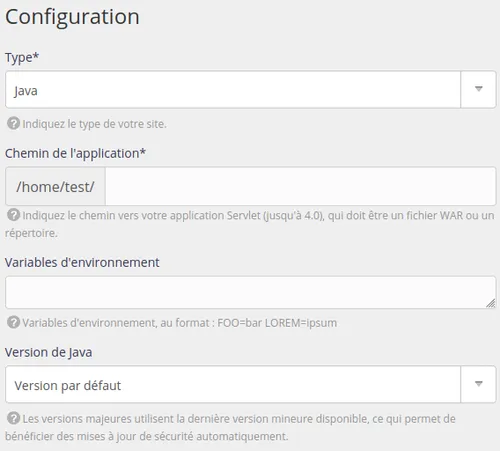Screen dimensions: 500x451
Task: Click the Configuration heading
Action: pyautogui.click(x=72, y=17)
